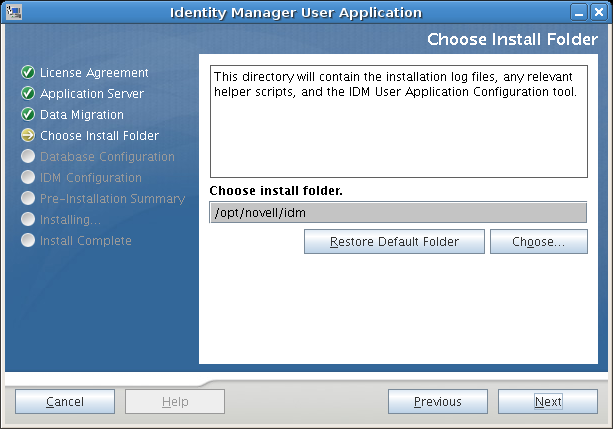Click the gray circle beside Database Configuration
The image size is (613, 429).
click(28, 157)
